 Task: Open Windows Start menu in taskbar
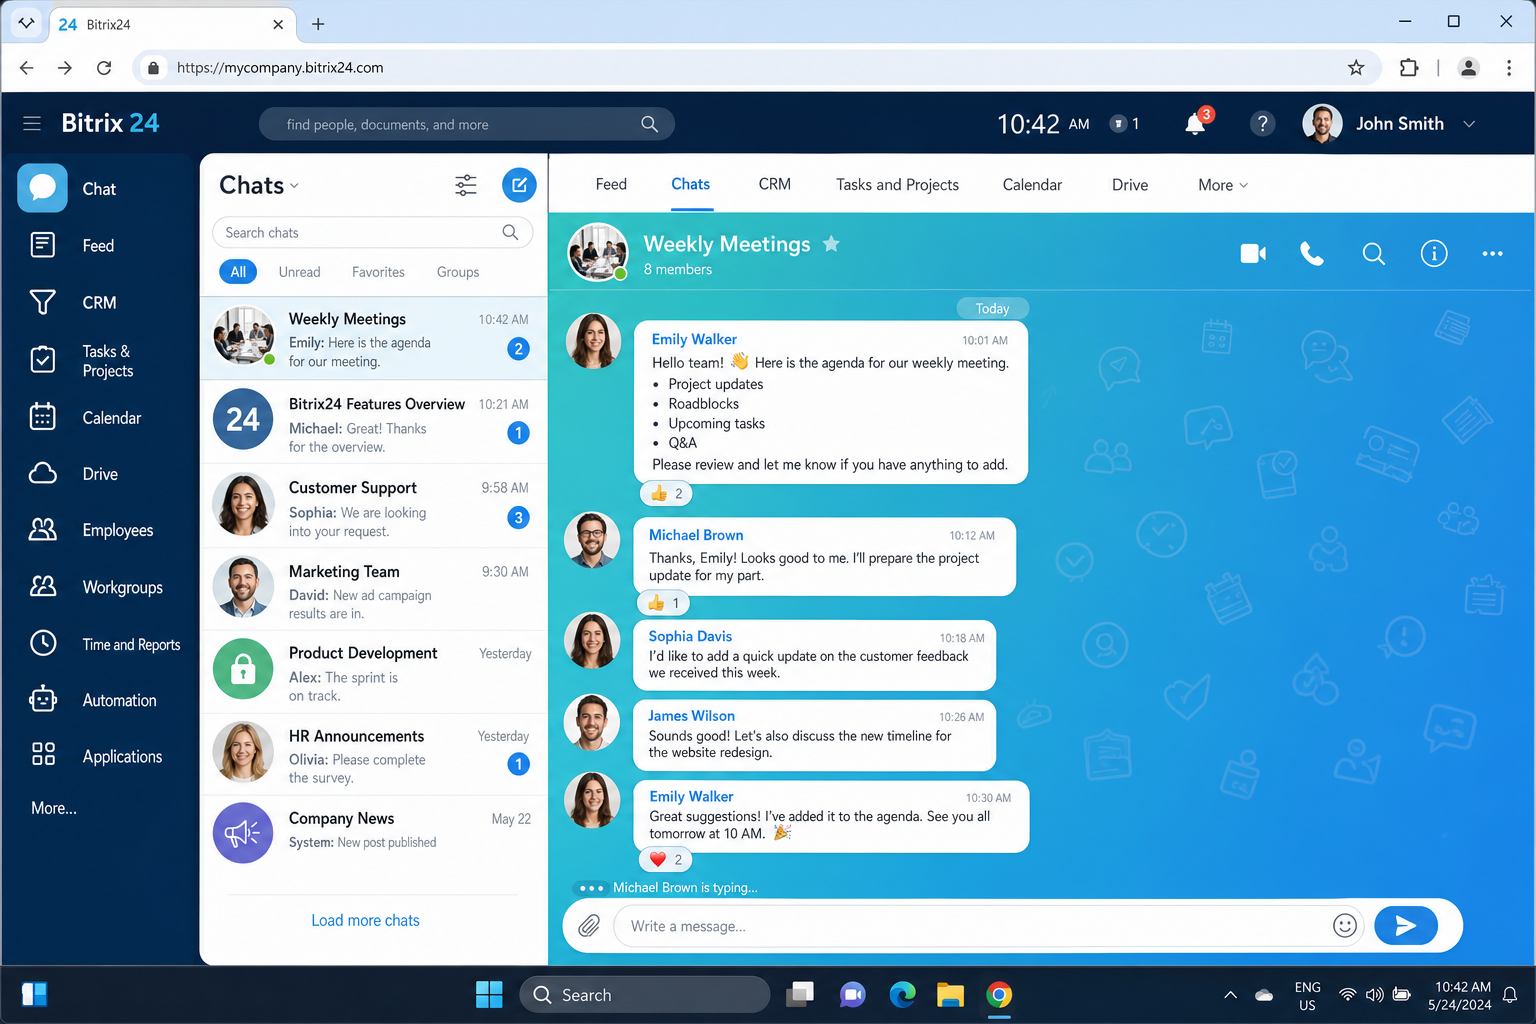[x=489, y=995]
